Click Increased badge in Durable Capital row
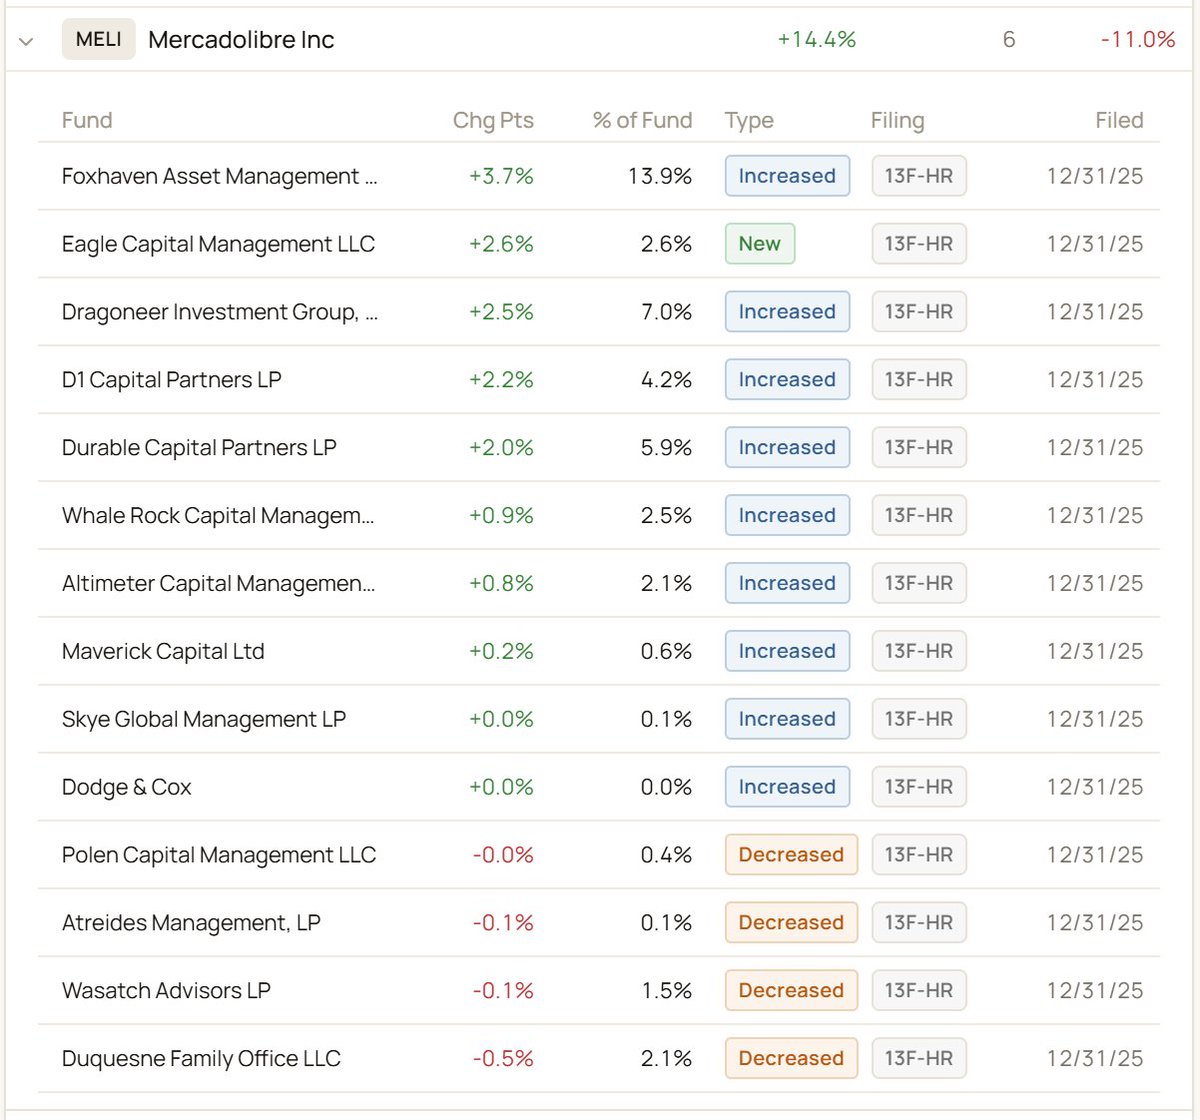The image size is (1200, 1120). [x=787, y=448]
